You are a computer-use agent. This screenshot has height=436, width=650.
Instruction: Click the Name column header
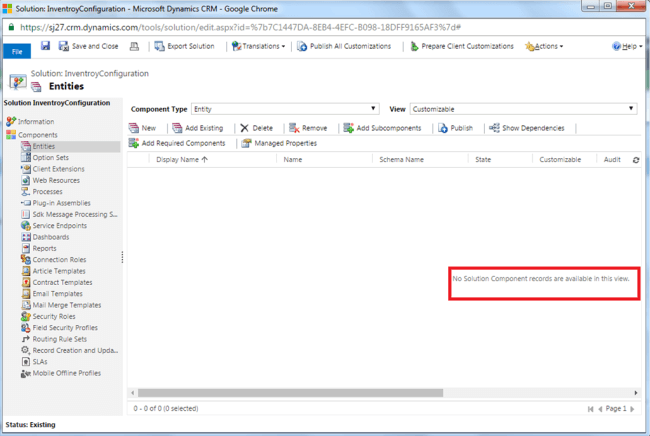coord(293,160)
